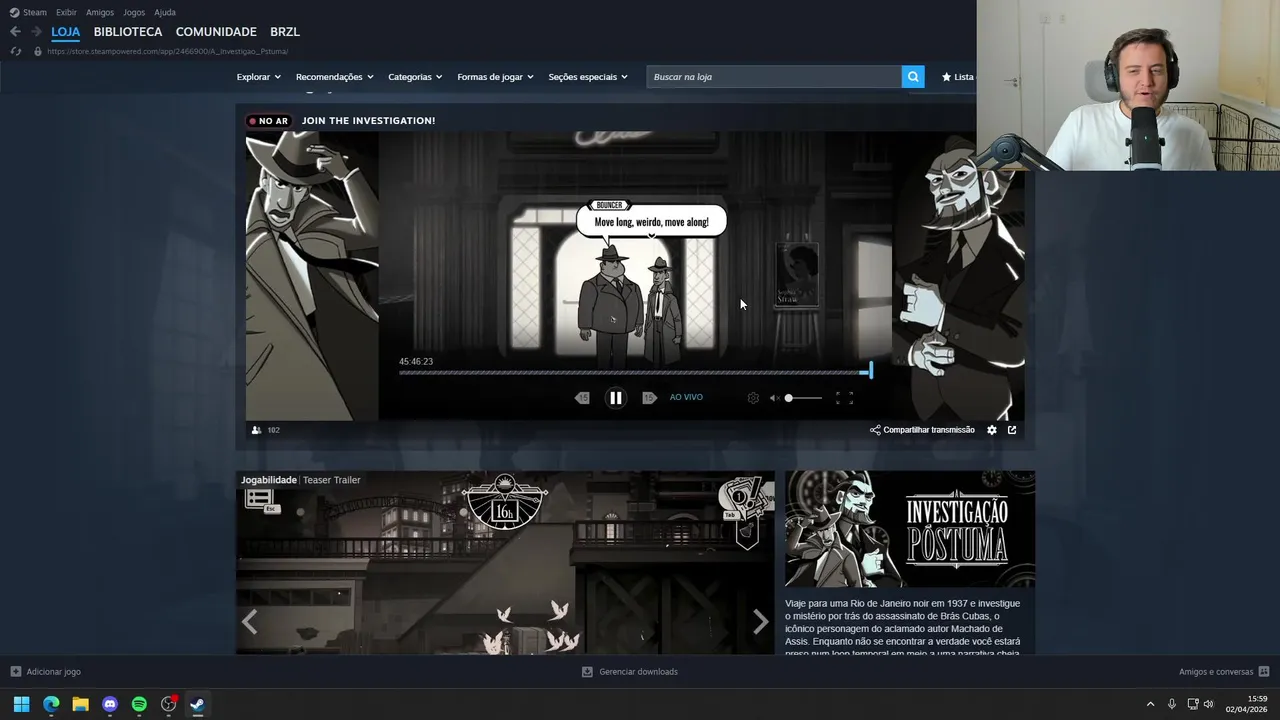The height and width of the screenshot is (720, 1280).
Task: Open the Exibir menu
Action: (x=66, y=12)
